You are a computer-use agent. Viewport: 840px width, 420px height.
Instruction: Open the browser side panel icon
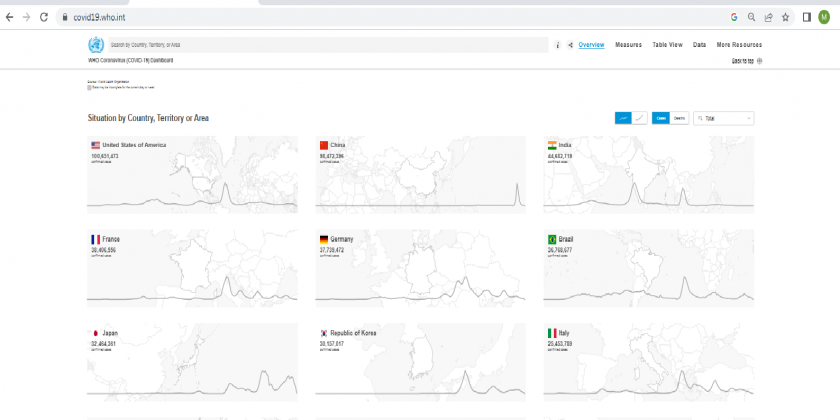click(x=806, y=17)
